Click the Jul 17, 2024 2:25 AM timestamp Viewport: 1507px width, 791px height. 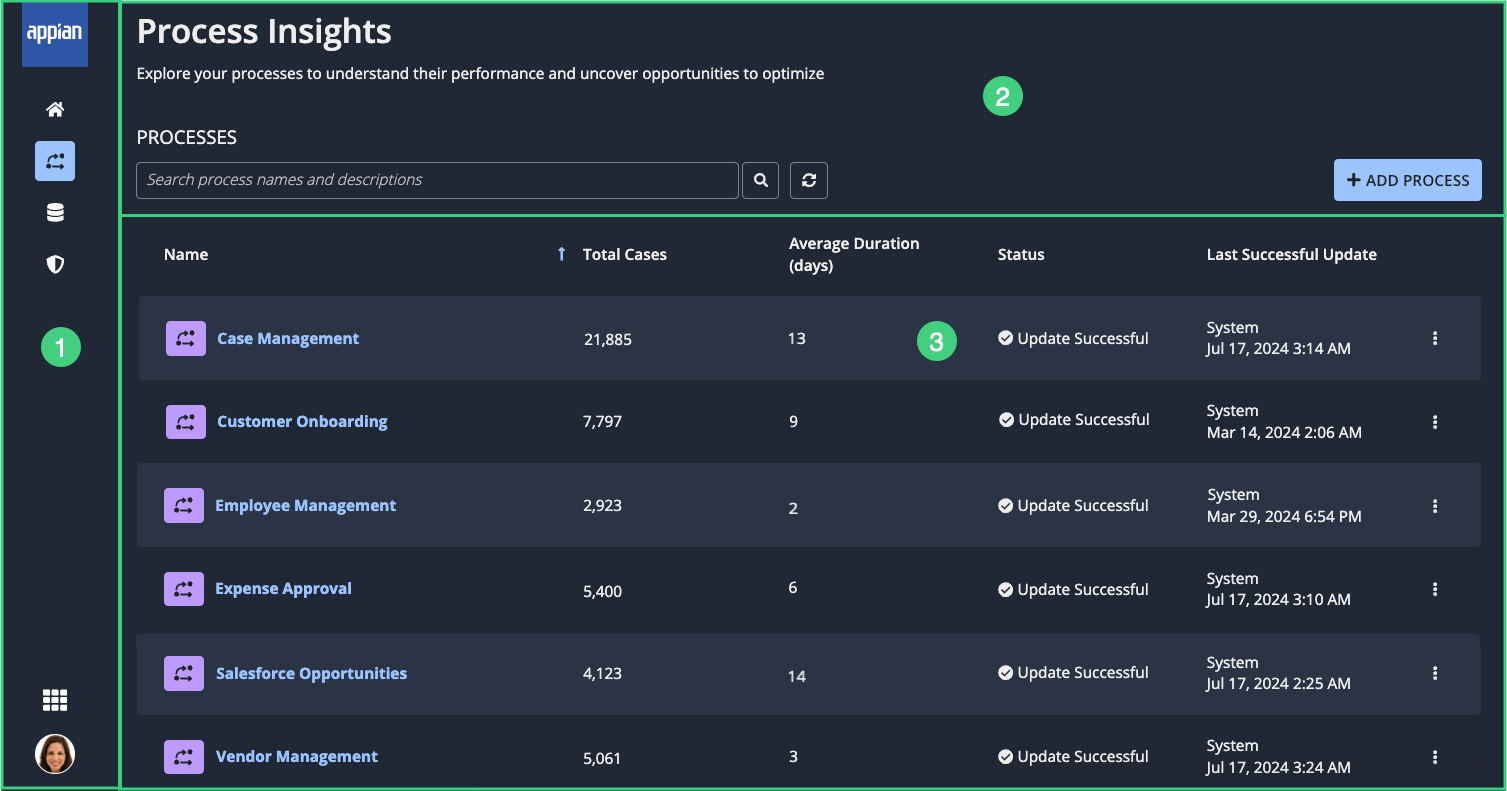click(1279, 683)
